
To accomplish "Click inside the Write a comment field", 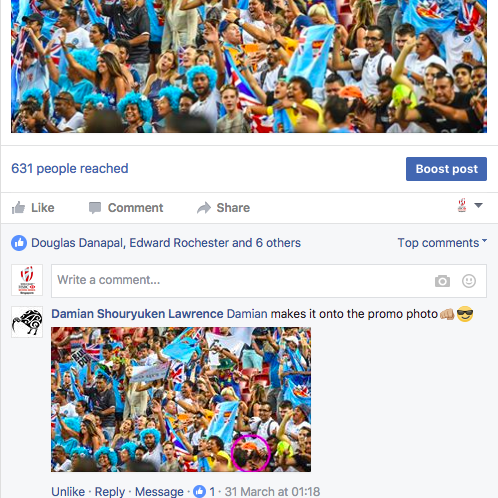I will click(269, 281).
